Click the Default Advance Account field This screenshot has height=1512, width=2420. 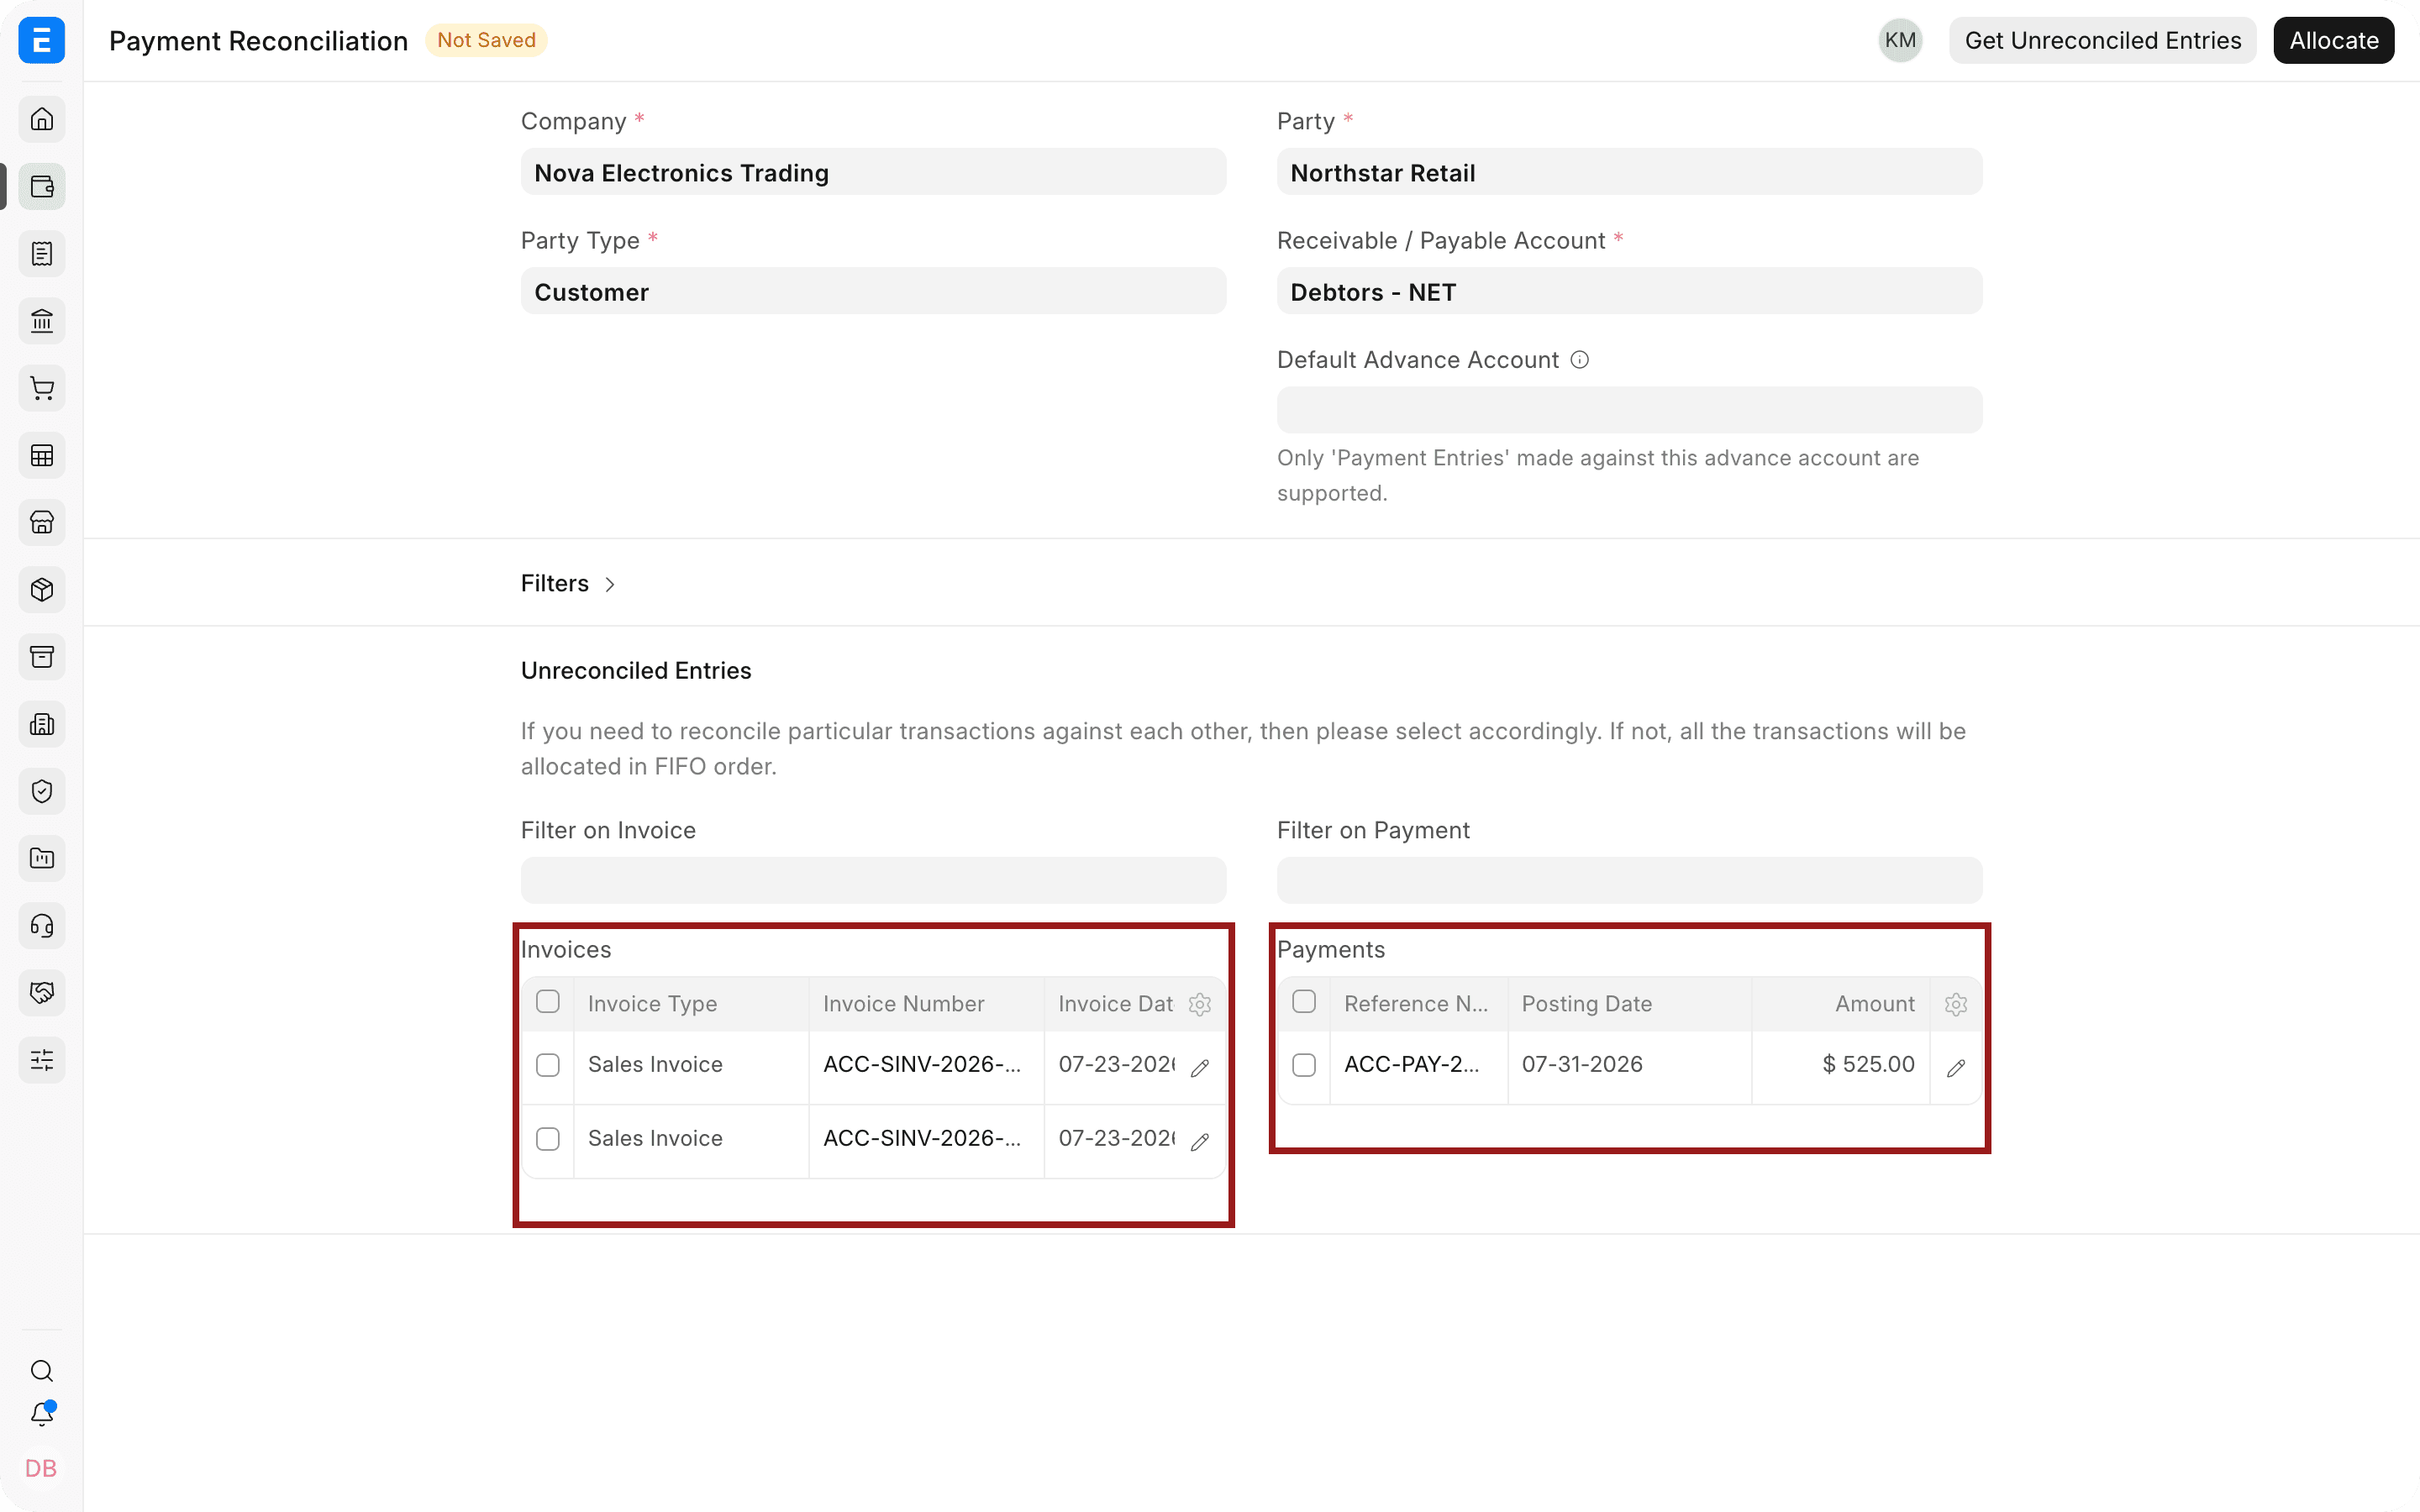(x=1629, y=410)
